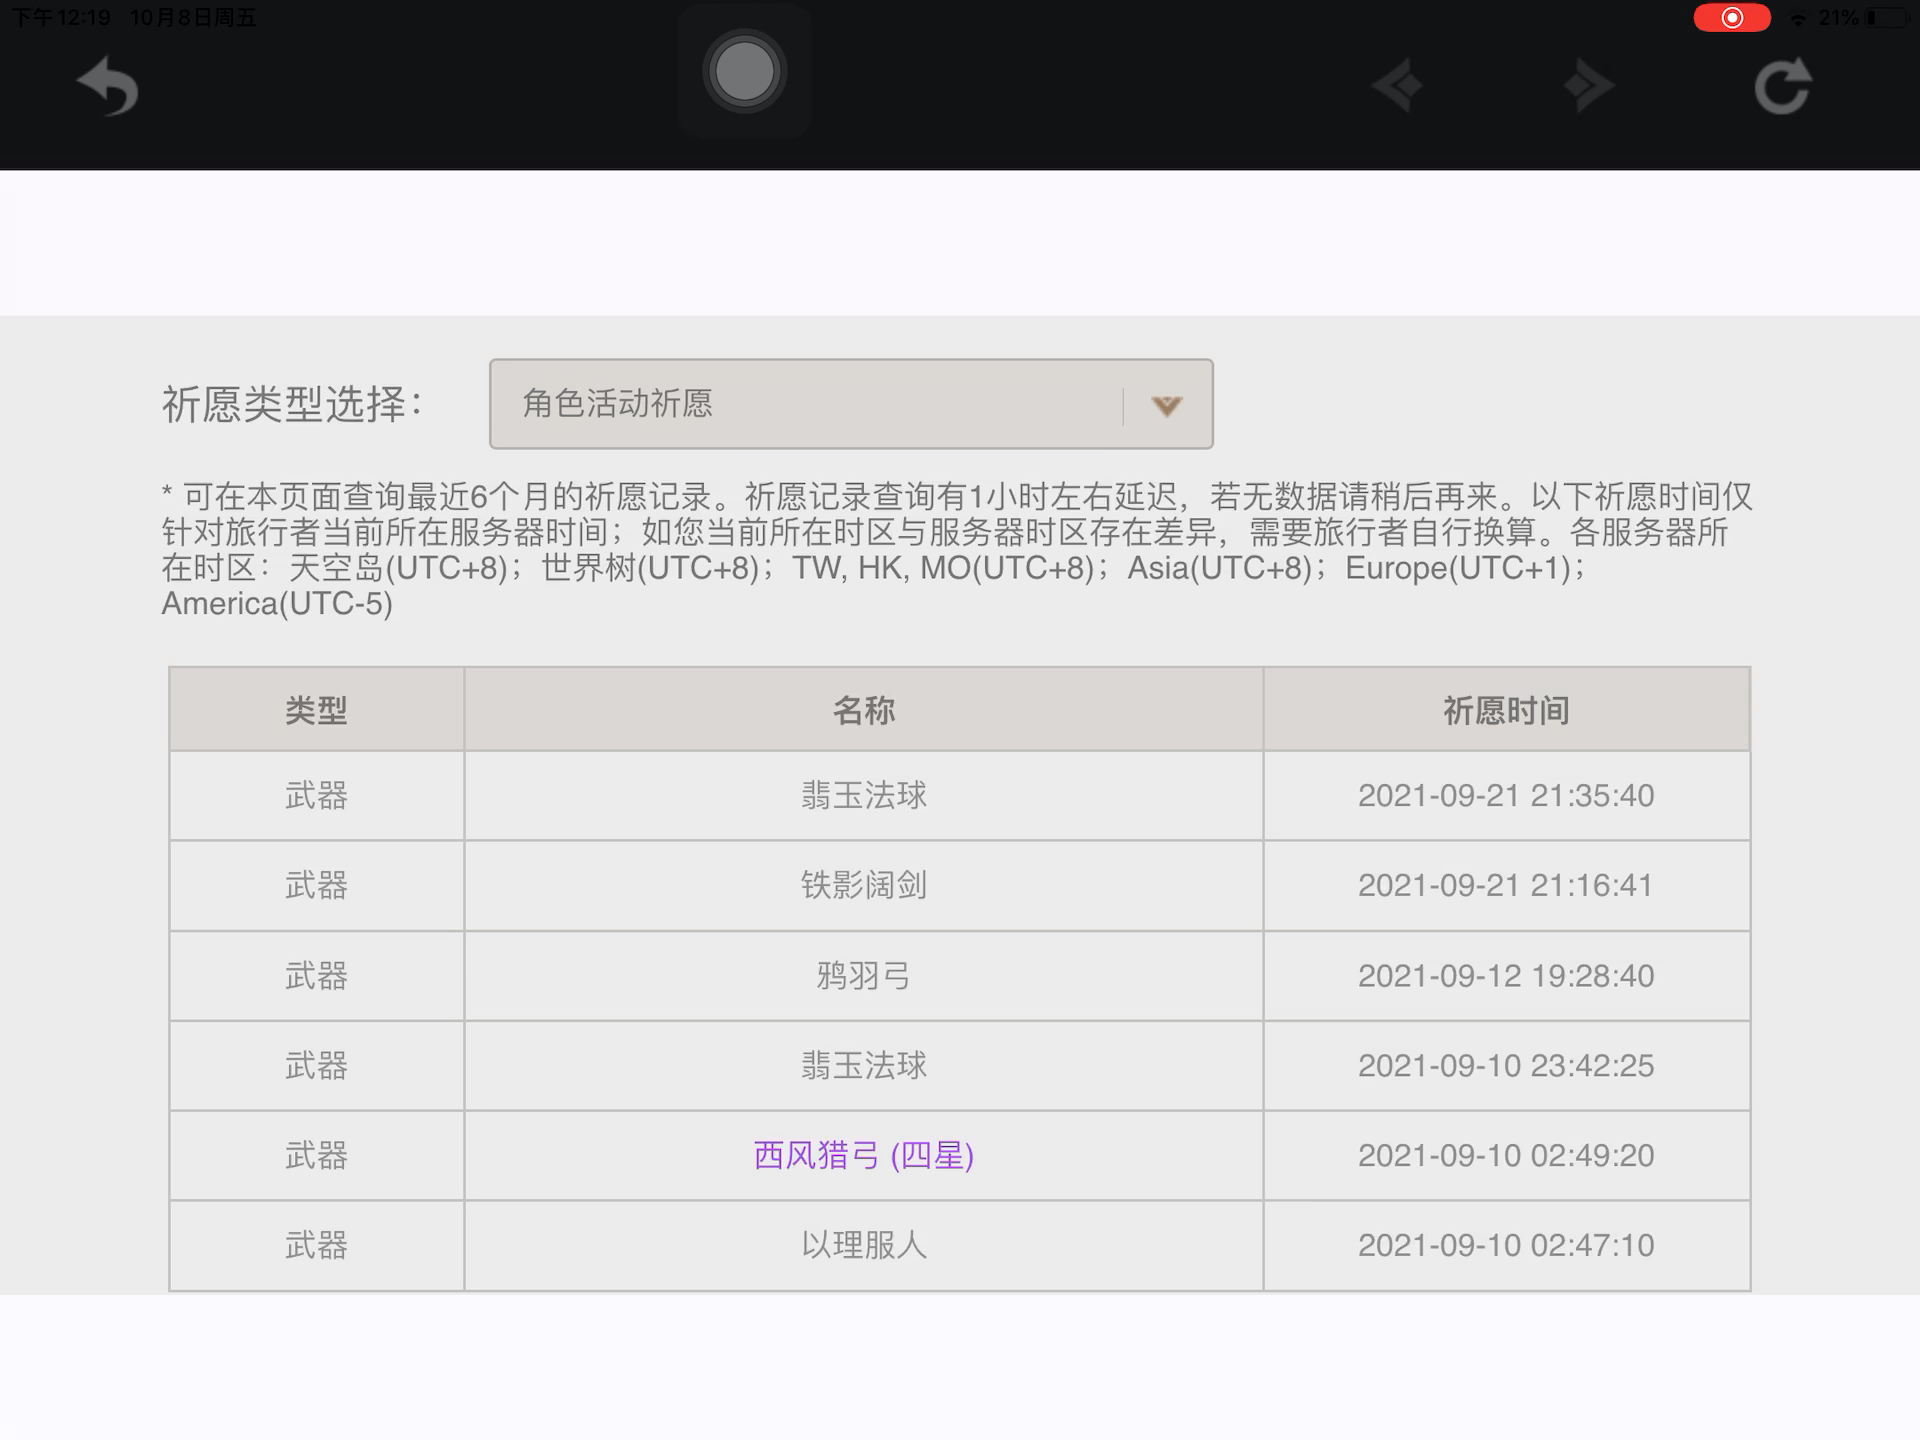1920x1440 pixels.
Task: Go to previous page diamond arrow
Action: (1397, 86)
